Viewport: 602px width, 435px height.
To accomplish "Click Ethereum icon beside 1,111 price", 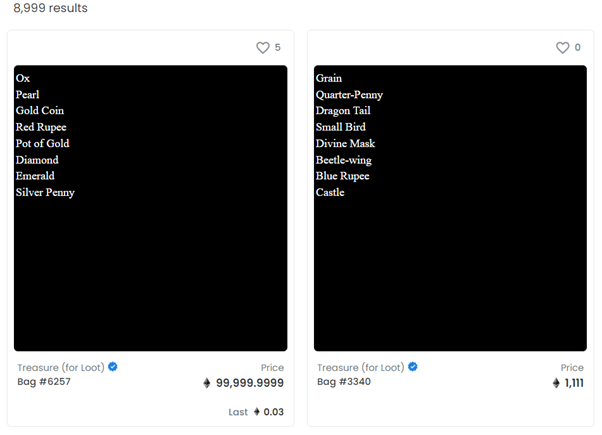I will pos(556,383).
